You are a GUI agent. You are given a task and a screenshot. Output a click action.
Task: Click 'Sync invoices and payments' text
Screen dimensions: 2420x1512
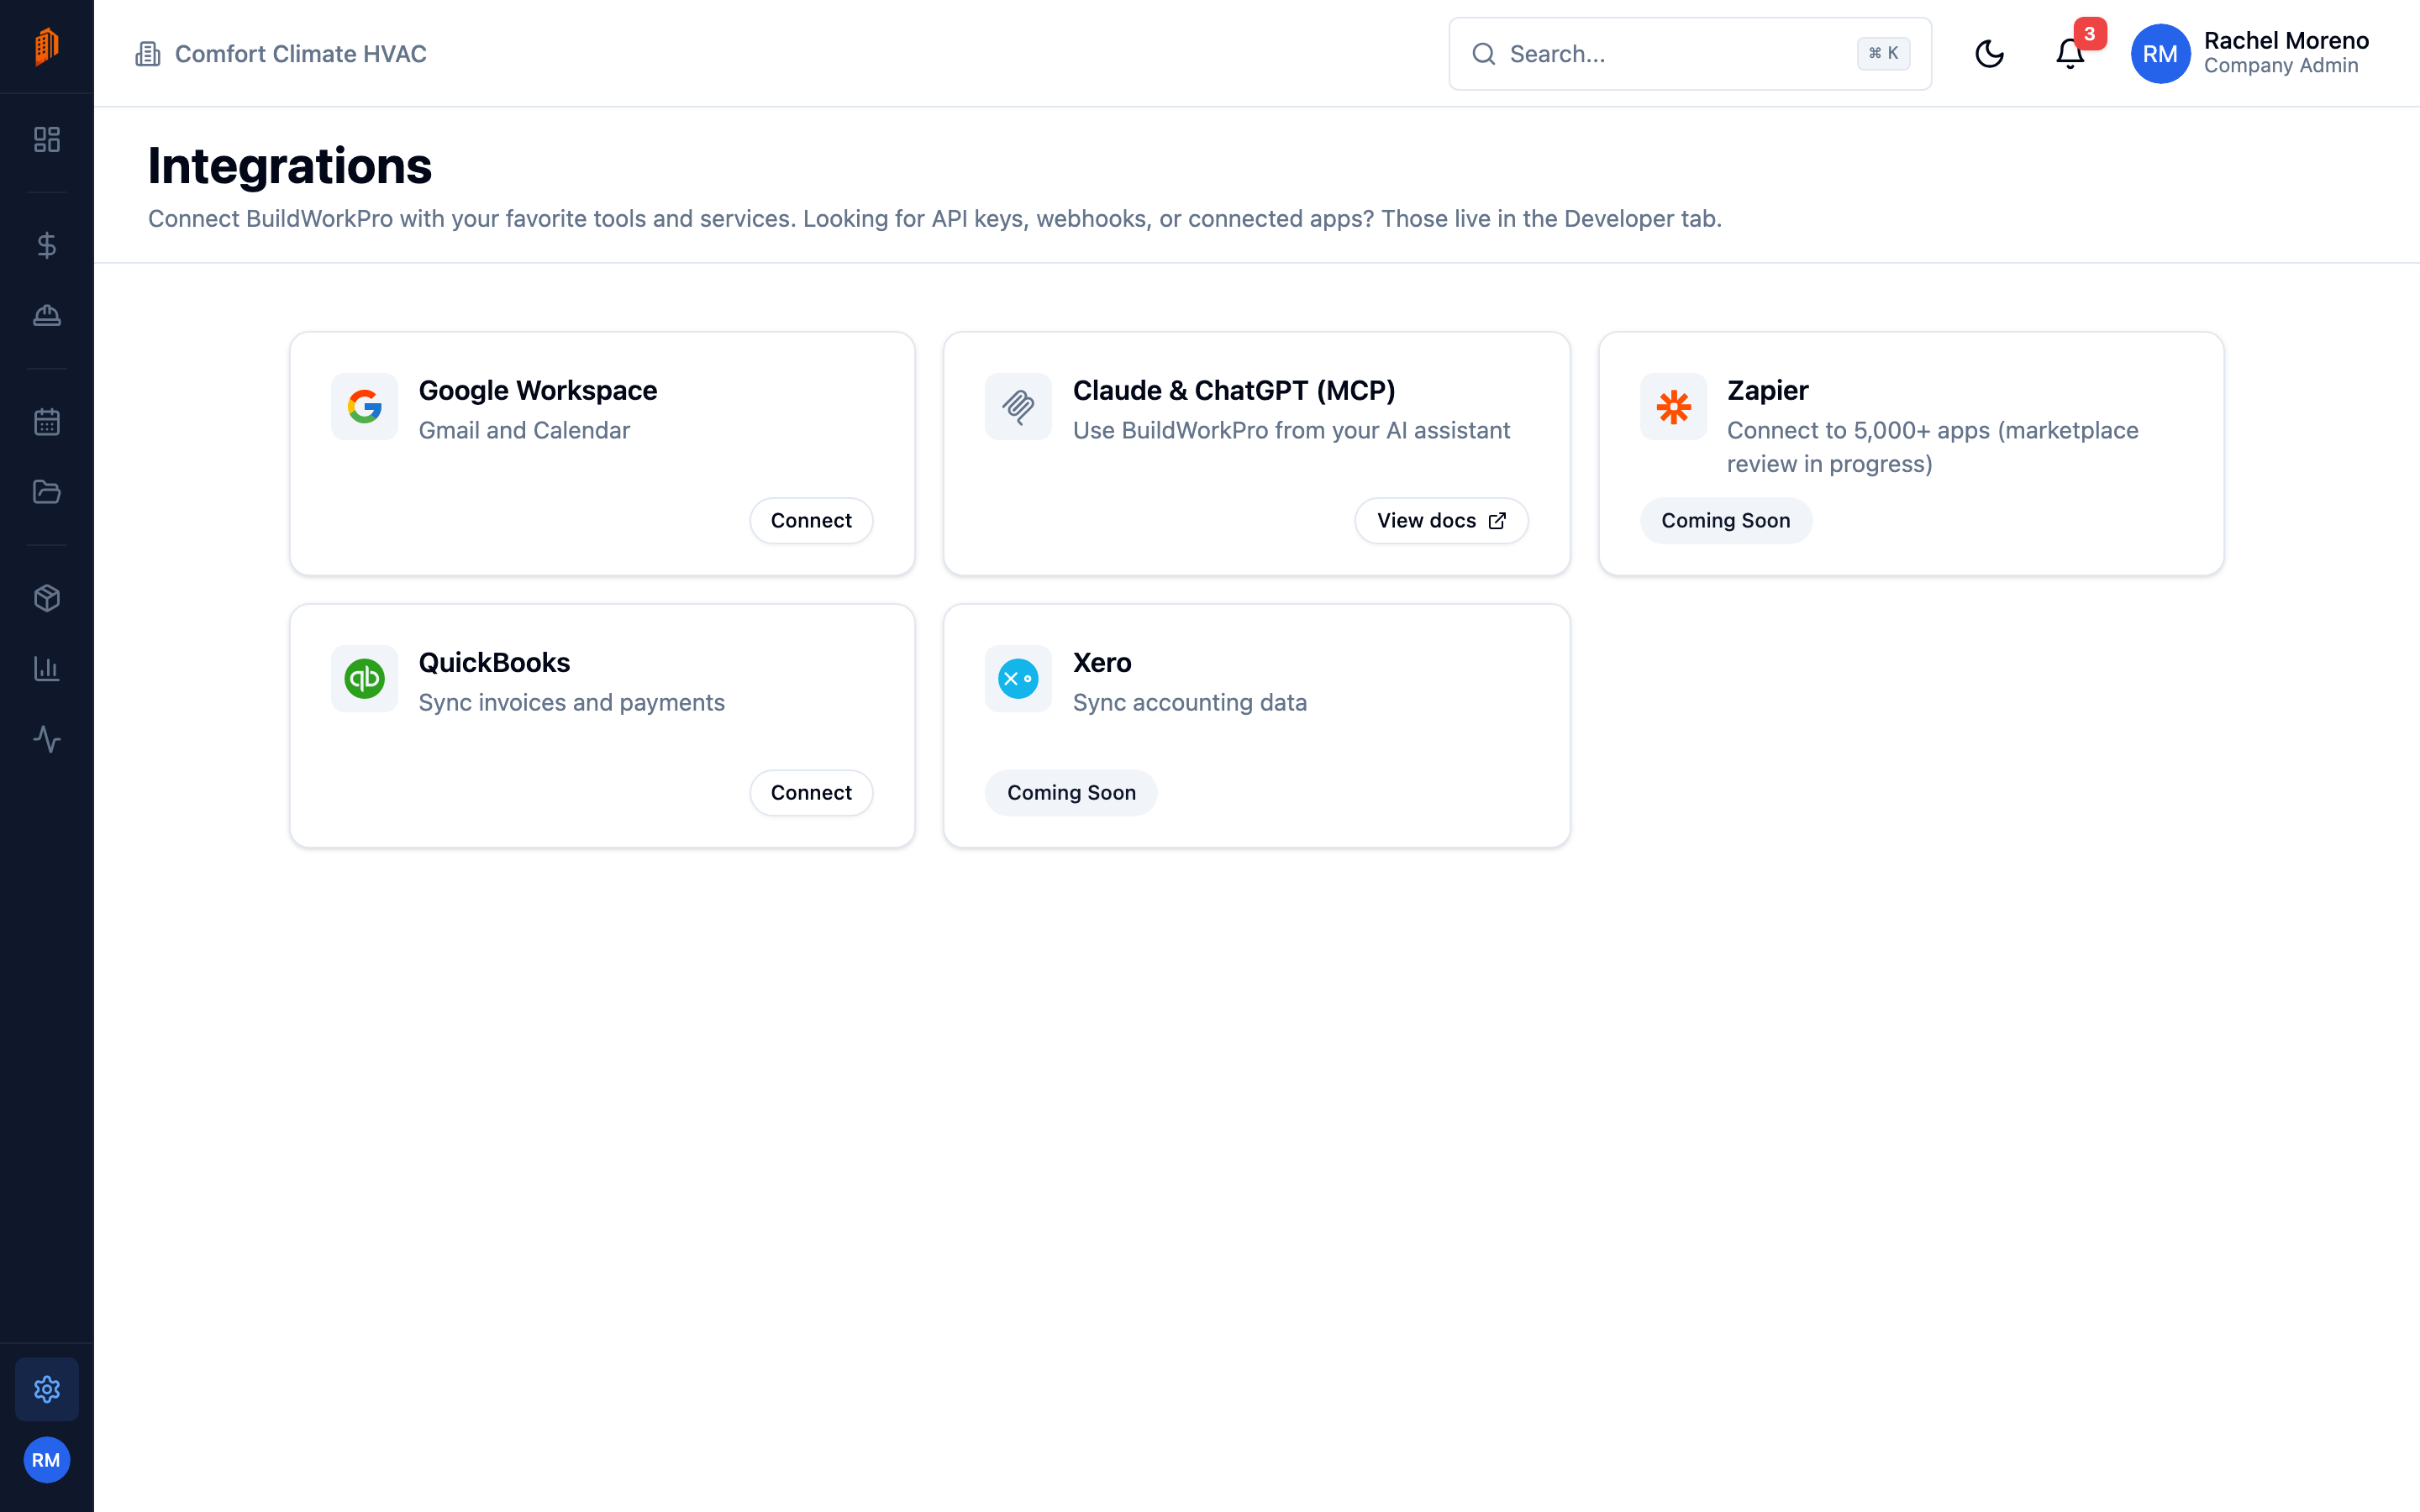[572, 703]
